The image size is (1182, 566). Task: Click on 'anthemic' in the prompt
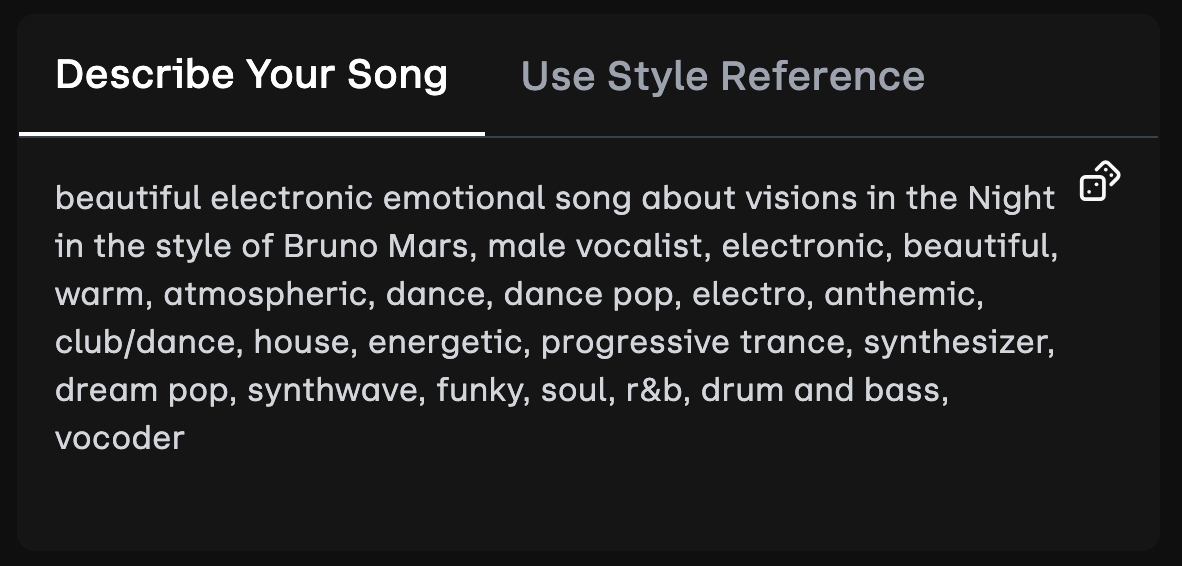900,294
